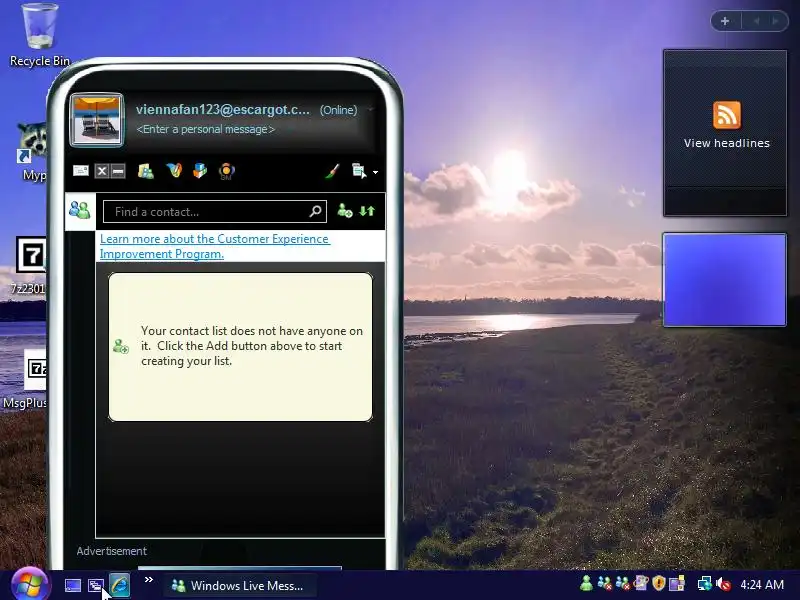Select the contacts tab with two people
The width and height of the screenshot is (800, 600).
pos(80,210)
